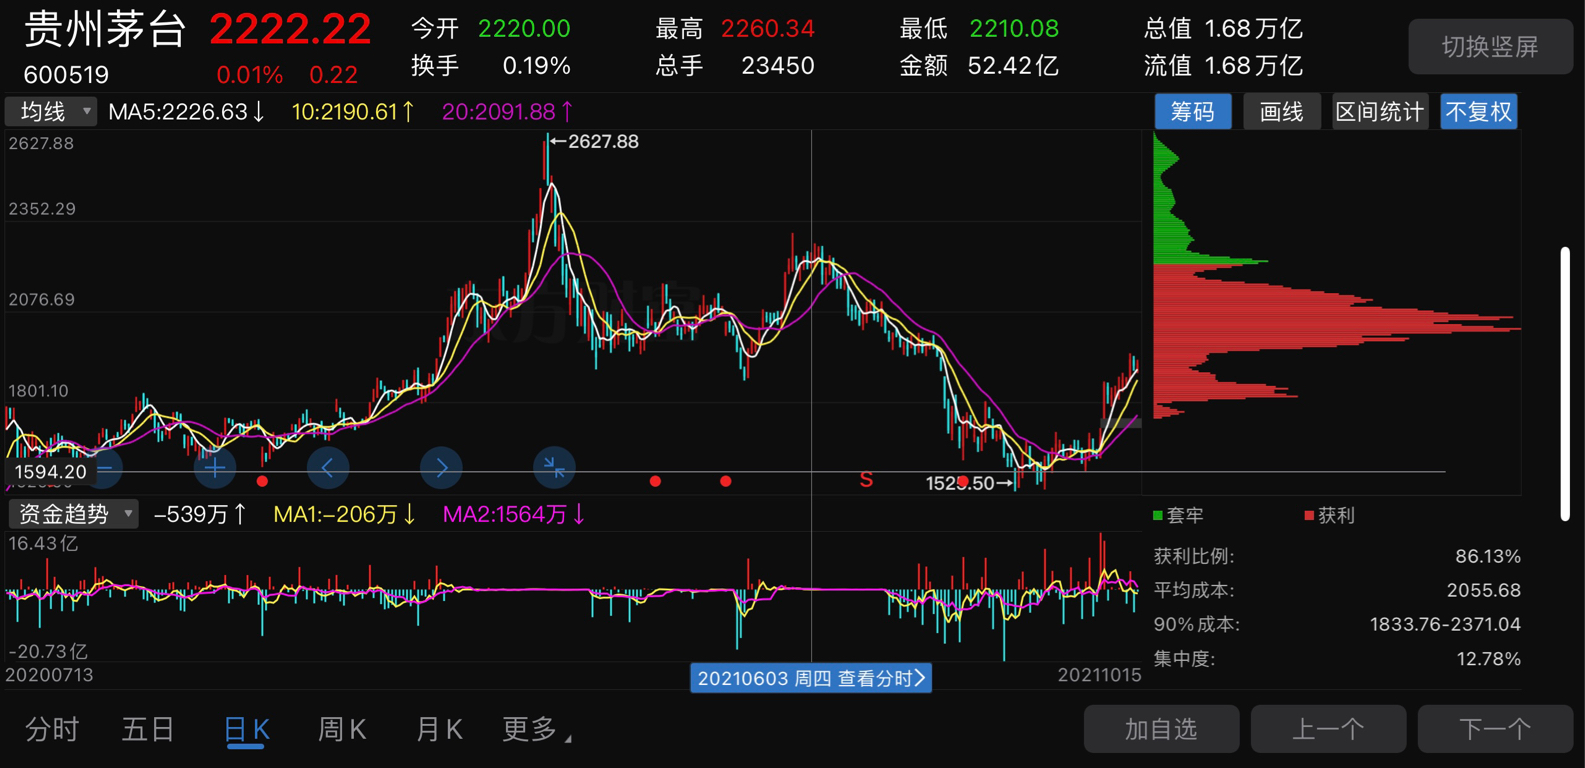Click the 平均成本 2055.68 value

point(1483,590)
